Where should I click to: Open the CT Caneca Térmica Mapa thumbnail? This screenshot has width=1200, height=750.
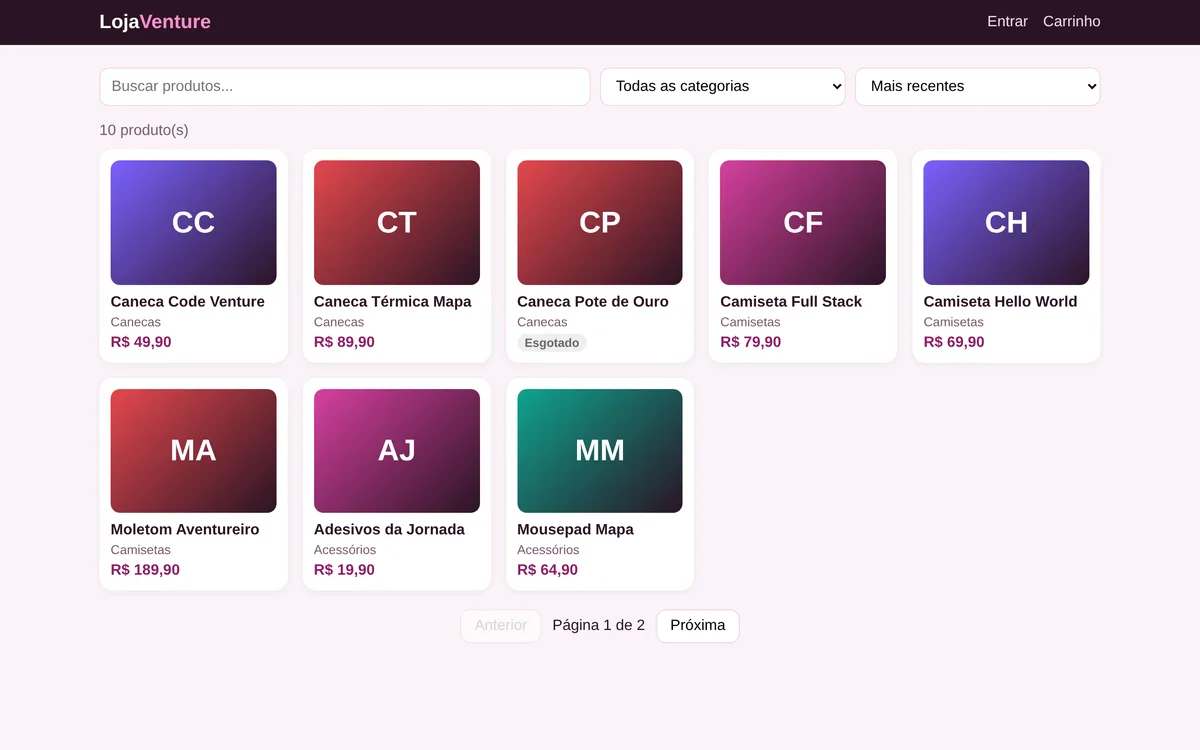397,222
